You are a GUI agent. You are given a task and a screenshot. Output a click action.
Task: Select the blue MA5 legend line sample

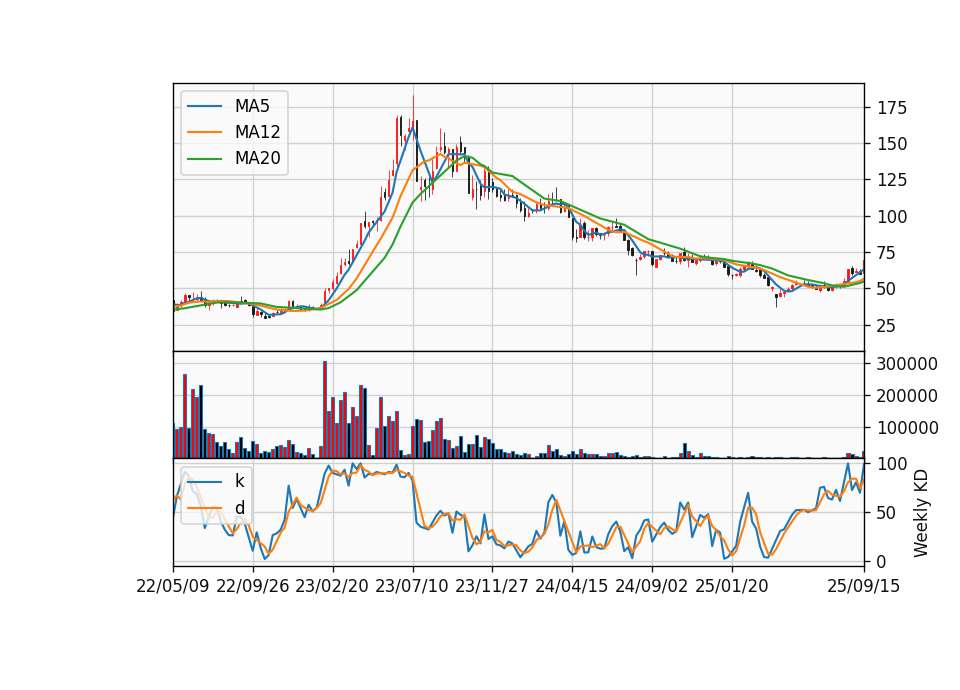(204, 106)
